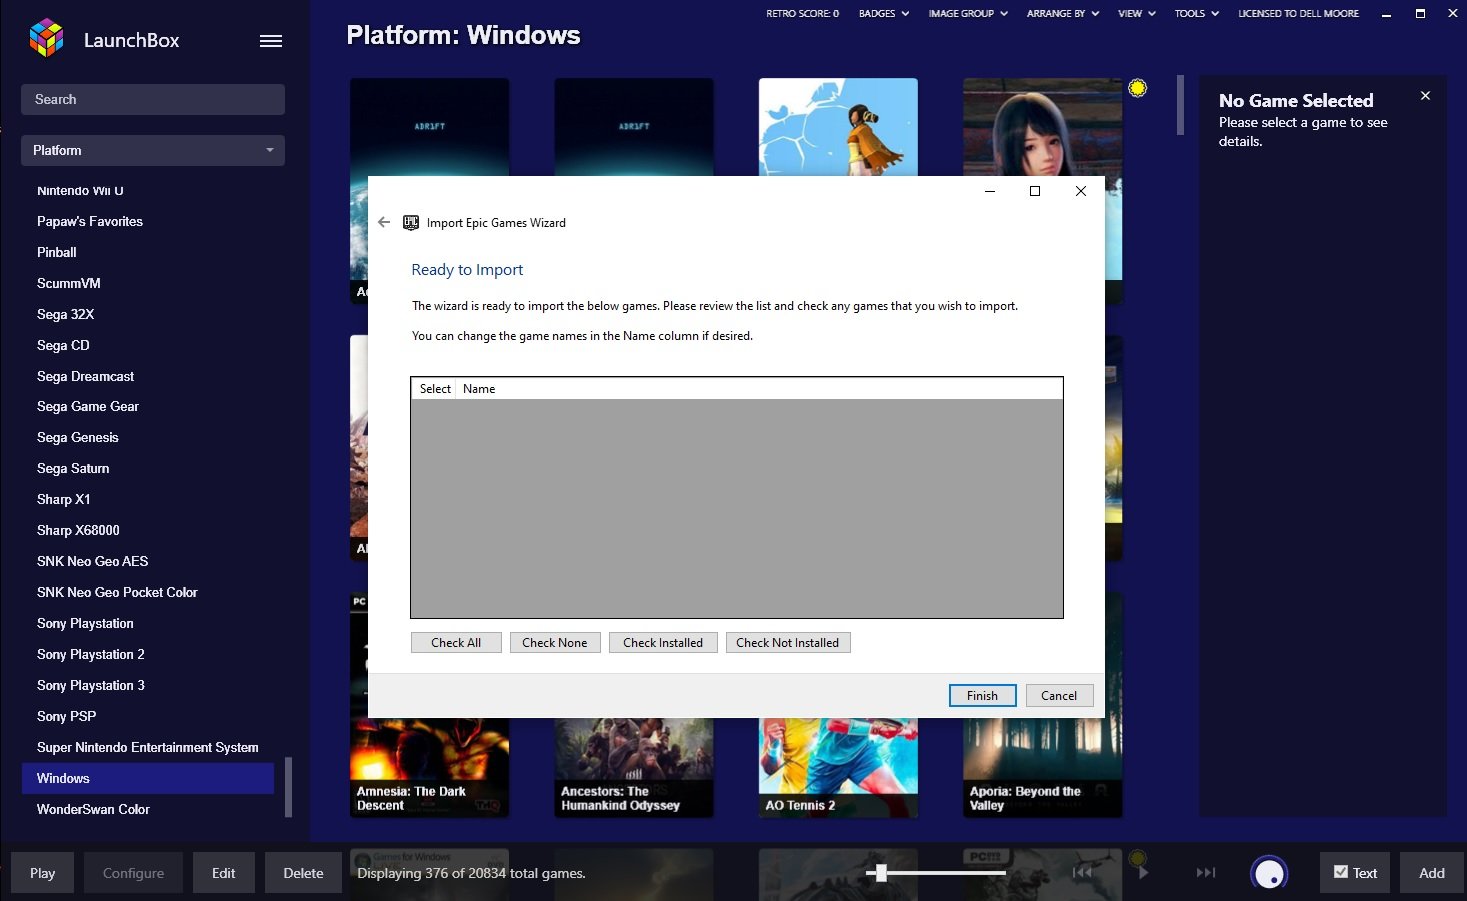Open the AO Tennis 2 game cover
This screenshot has width=1467, height=901.
838,768
